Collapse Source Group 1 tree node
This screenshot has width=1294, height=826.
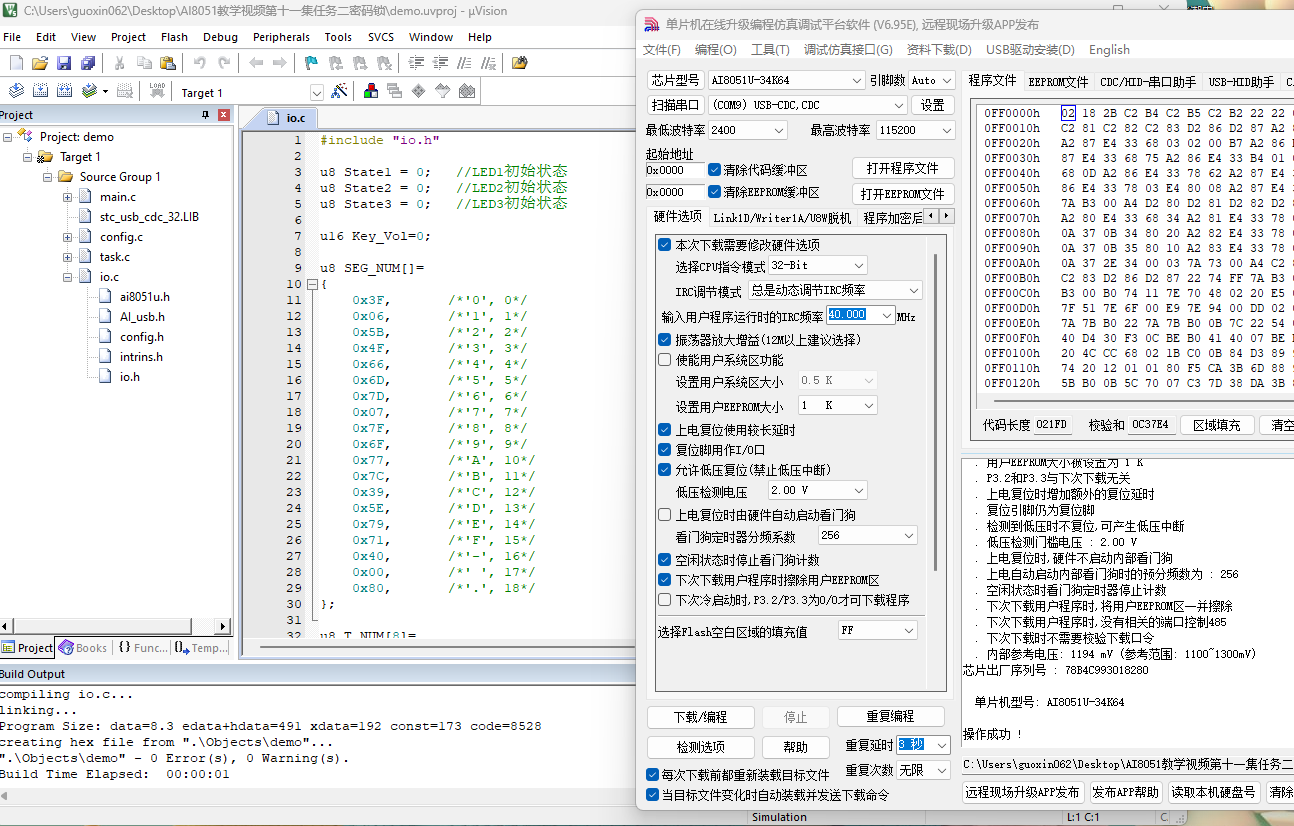click(48, 177)
